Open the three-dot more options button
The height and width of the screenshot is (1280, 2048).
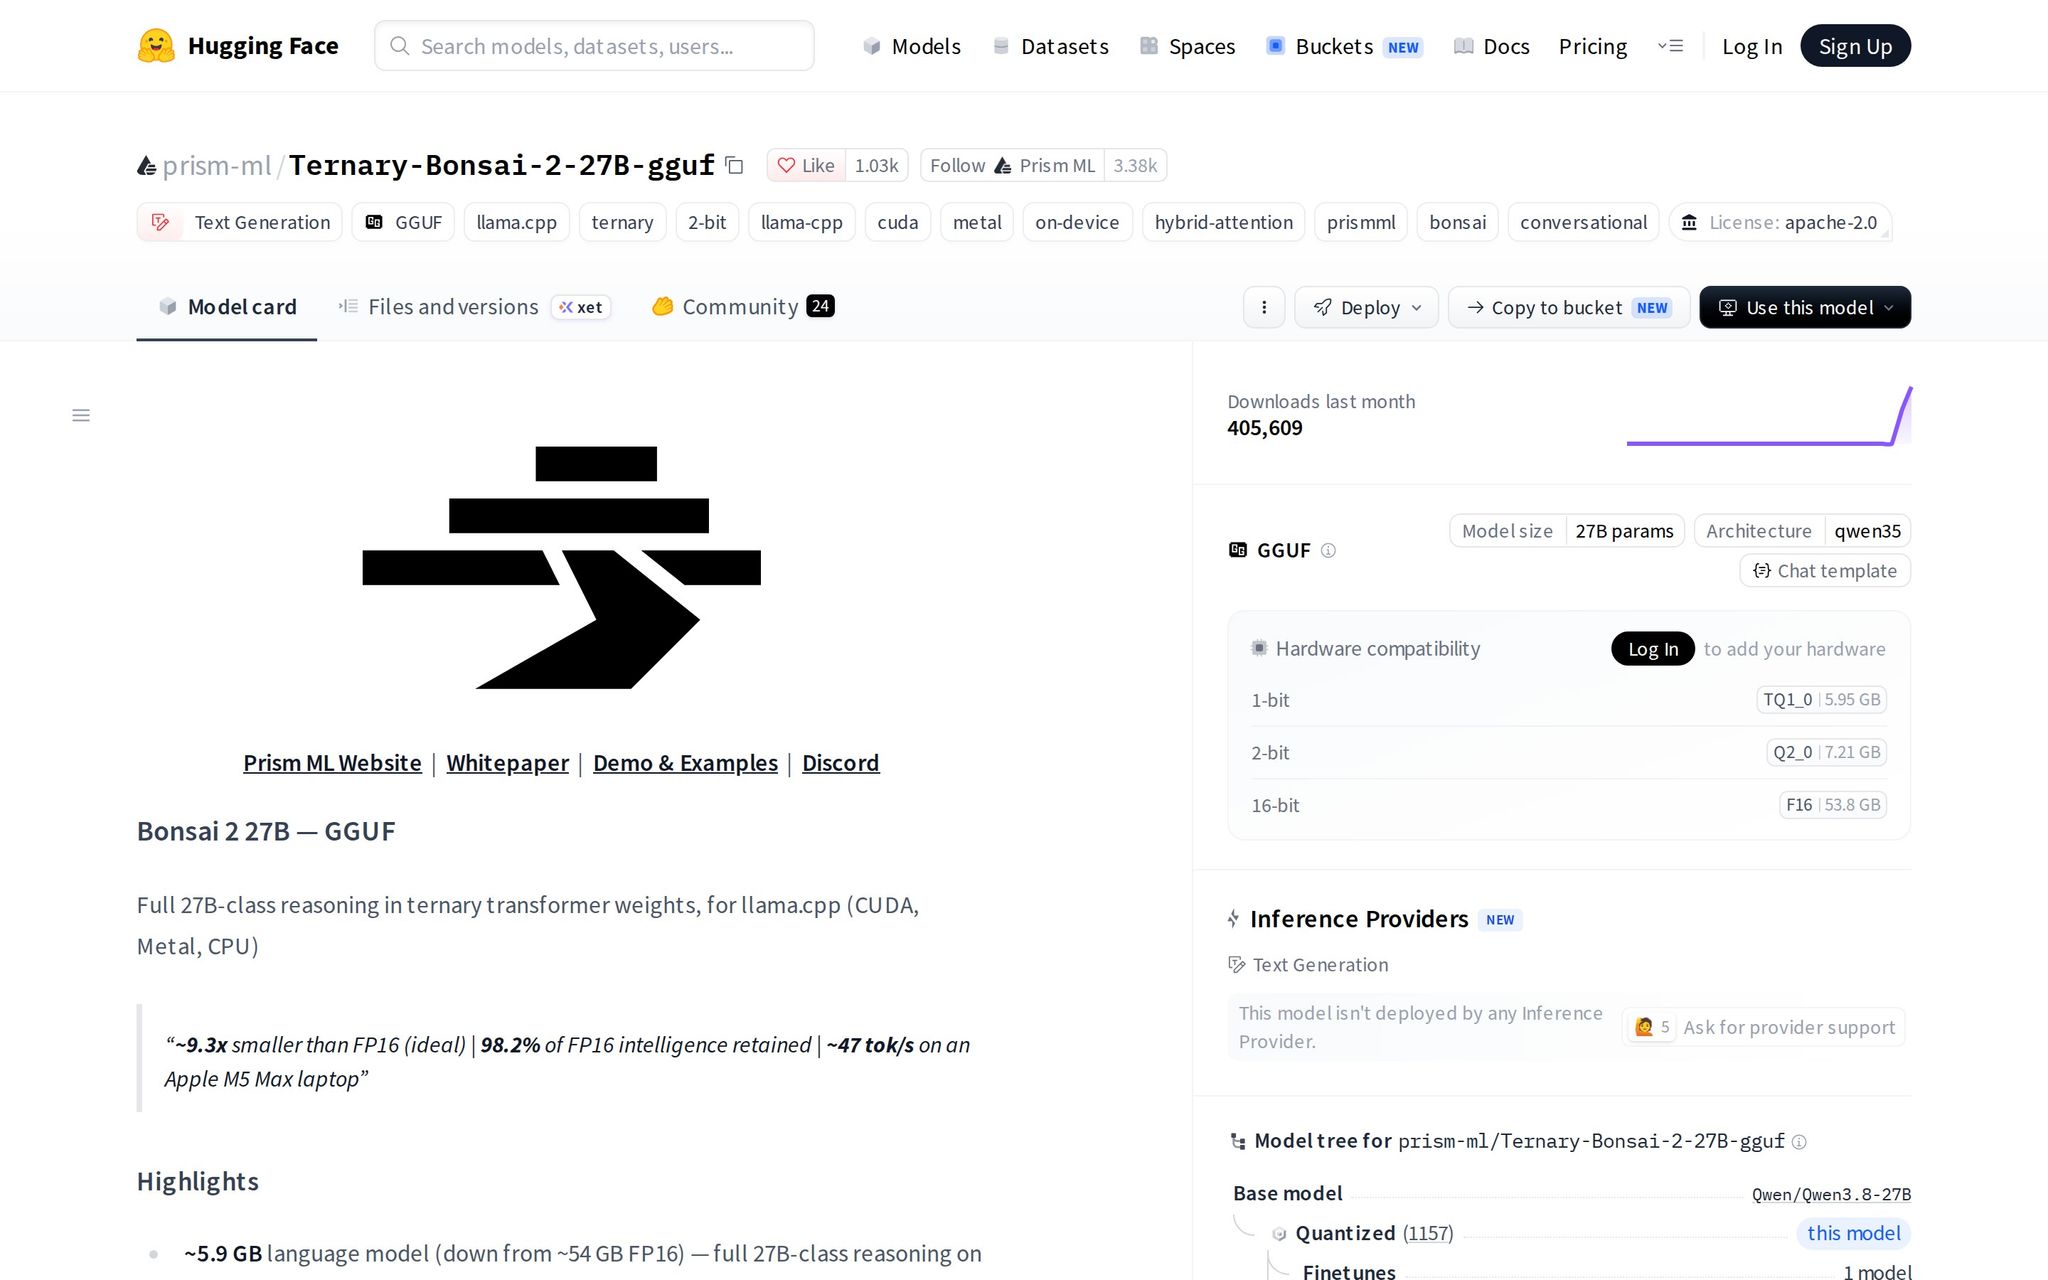1264,307
